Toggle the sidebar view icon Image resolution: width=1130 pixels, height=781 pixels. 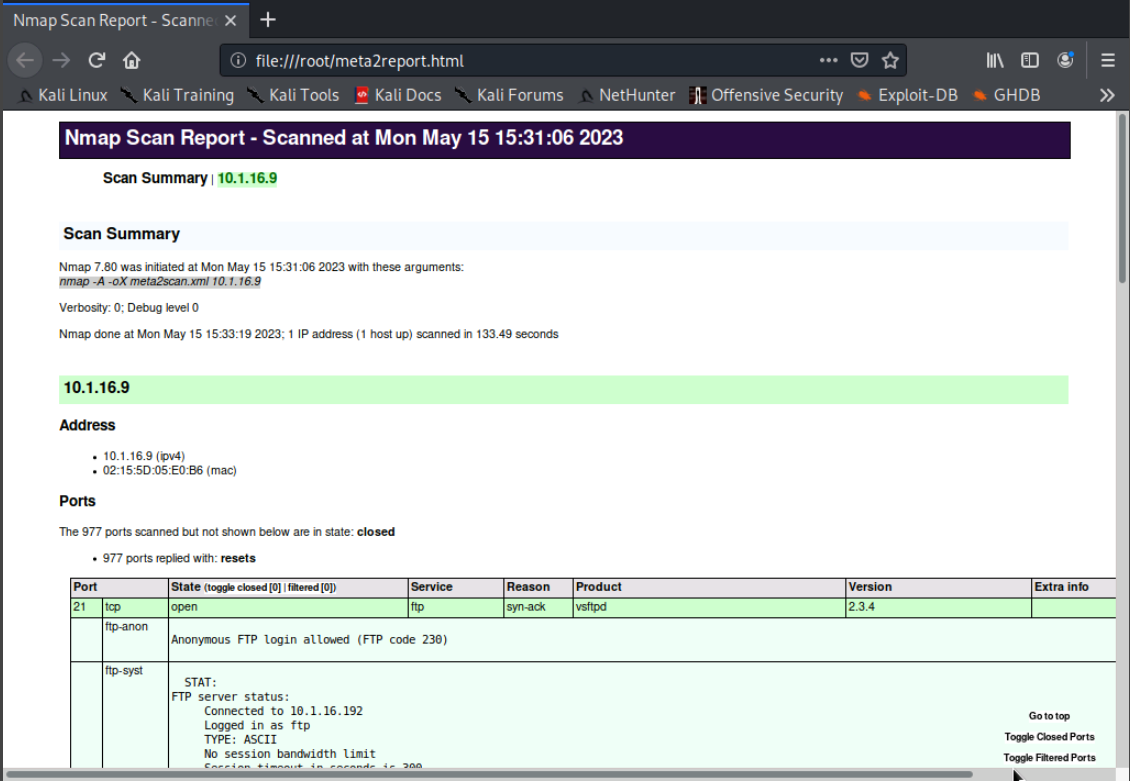1030,61
